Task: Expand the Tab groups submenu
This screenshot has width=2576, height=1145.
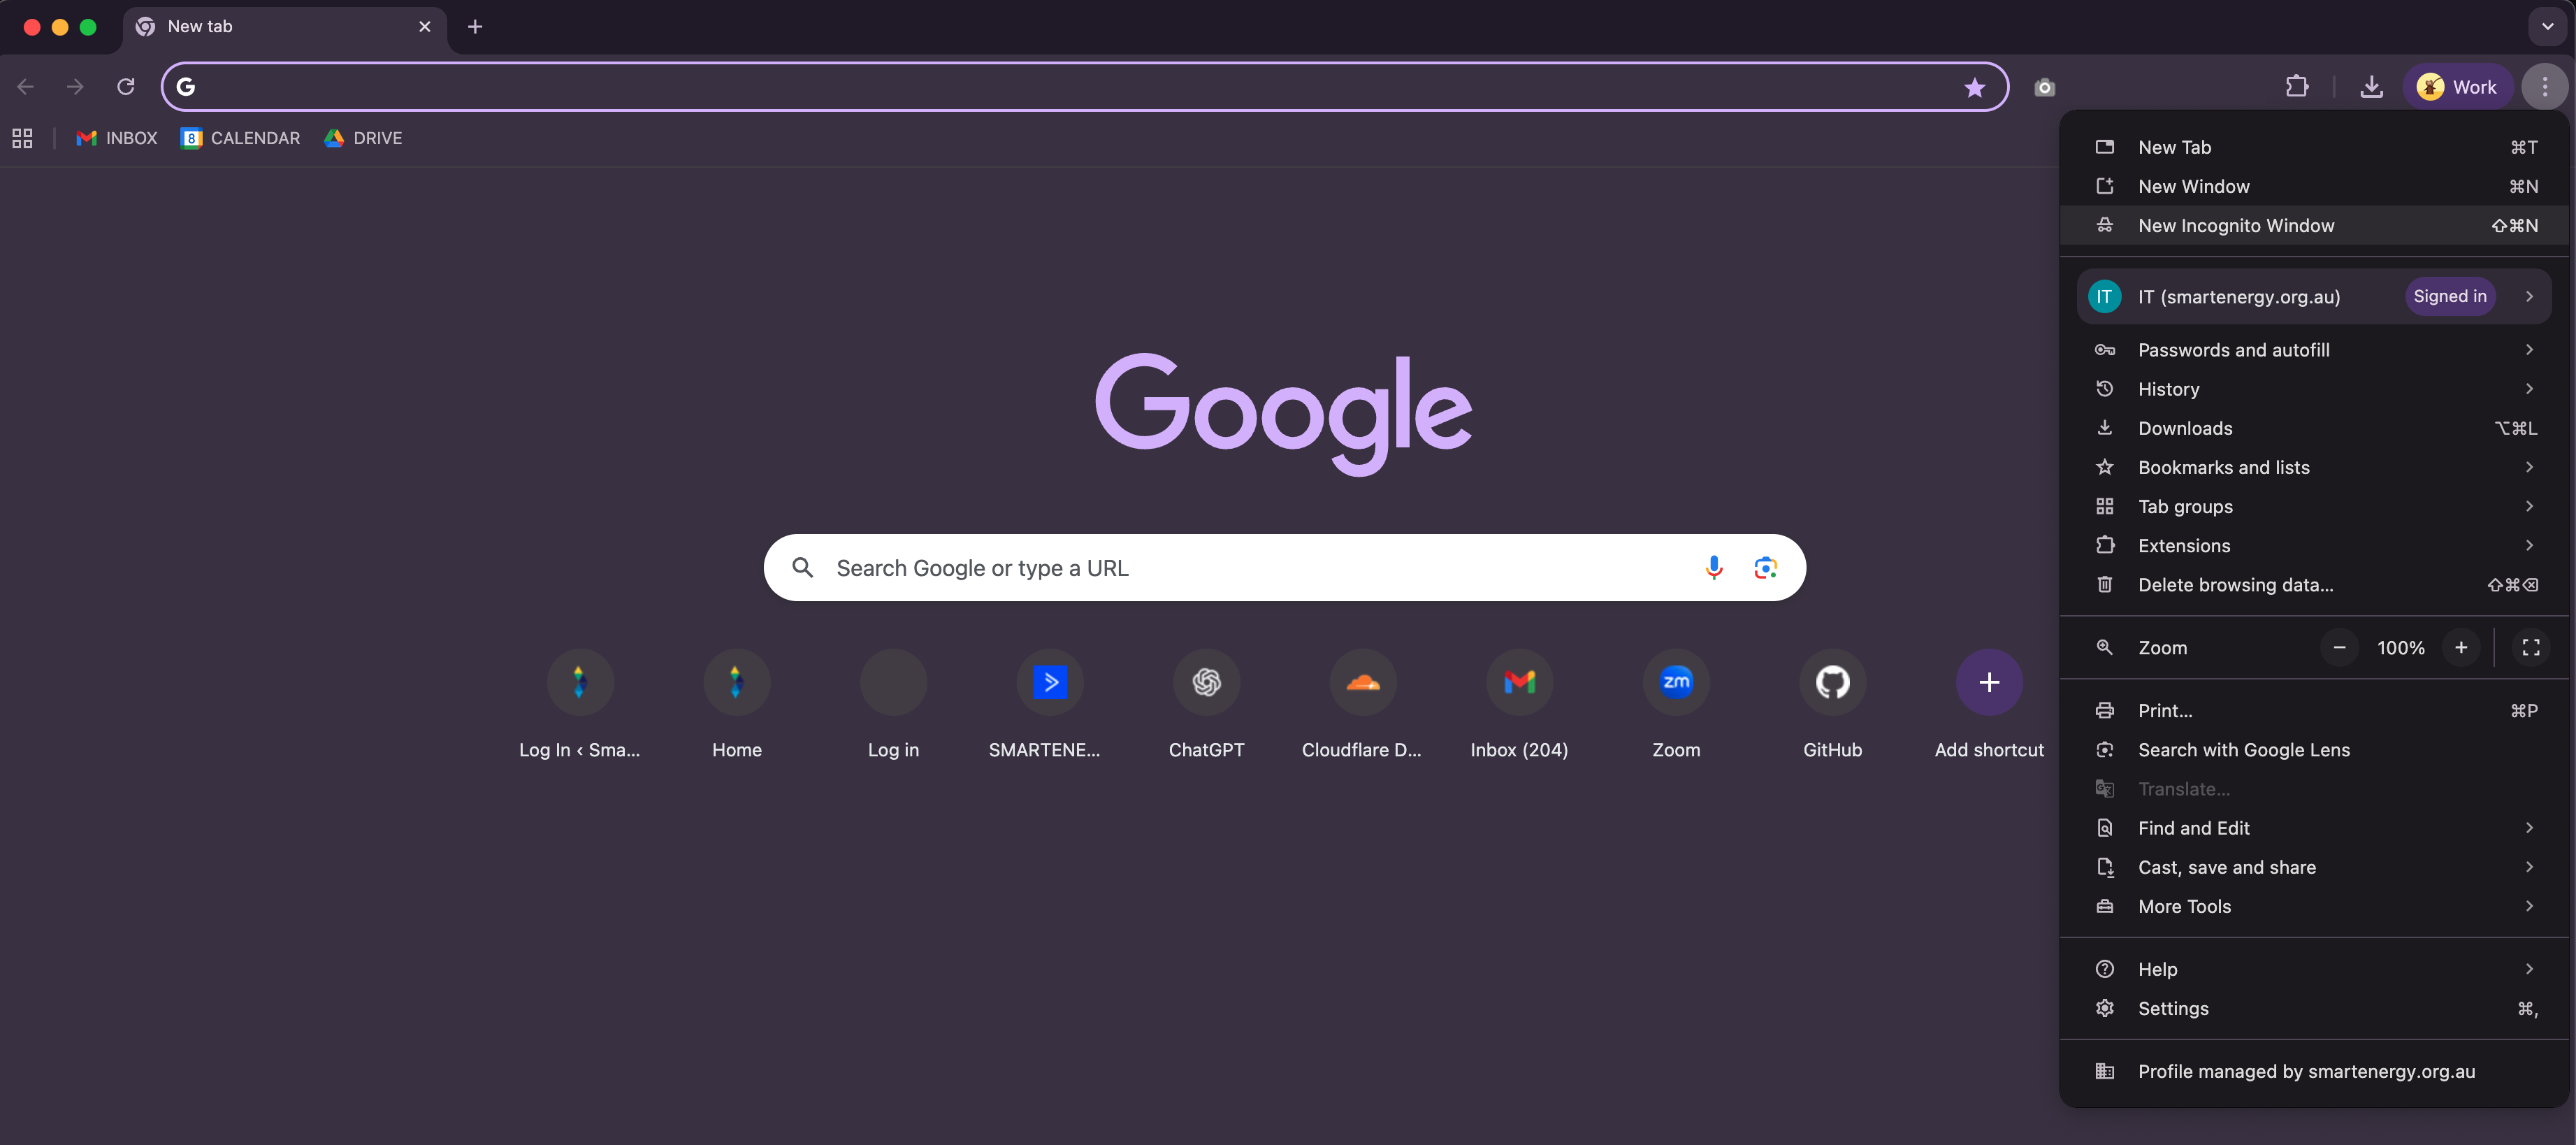Action: pos(2314,506)
